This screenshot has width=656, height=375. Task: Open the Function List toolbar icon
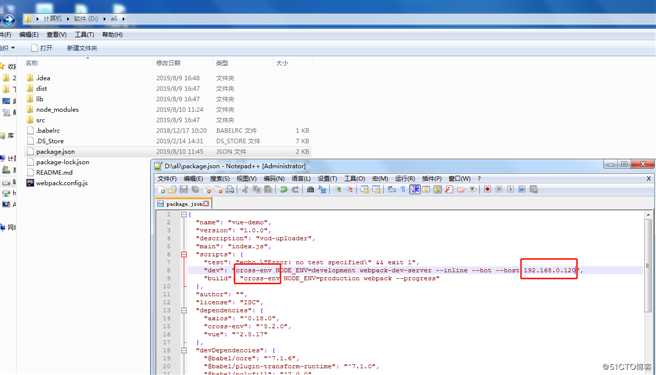[x=448, y=190]
